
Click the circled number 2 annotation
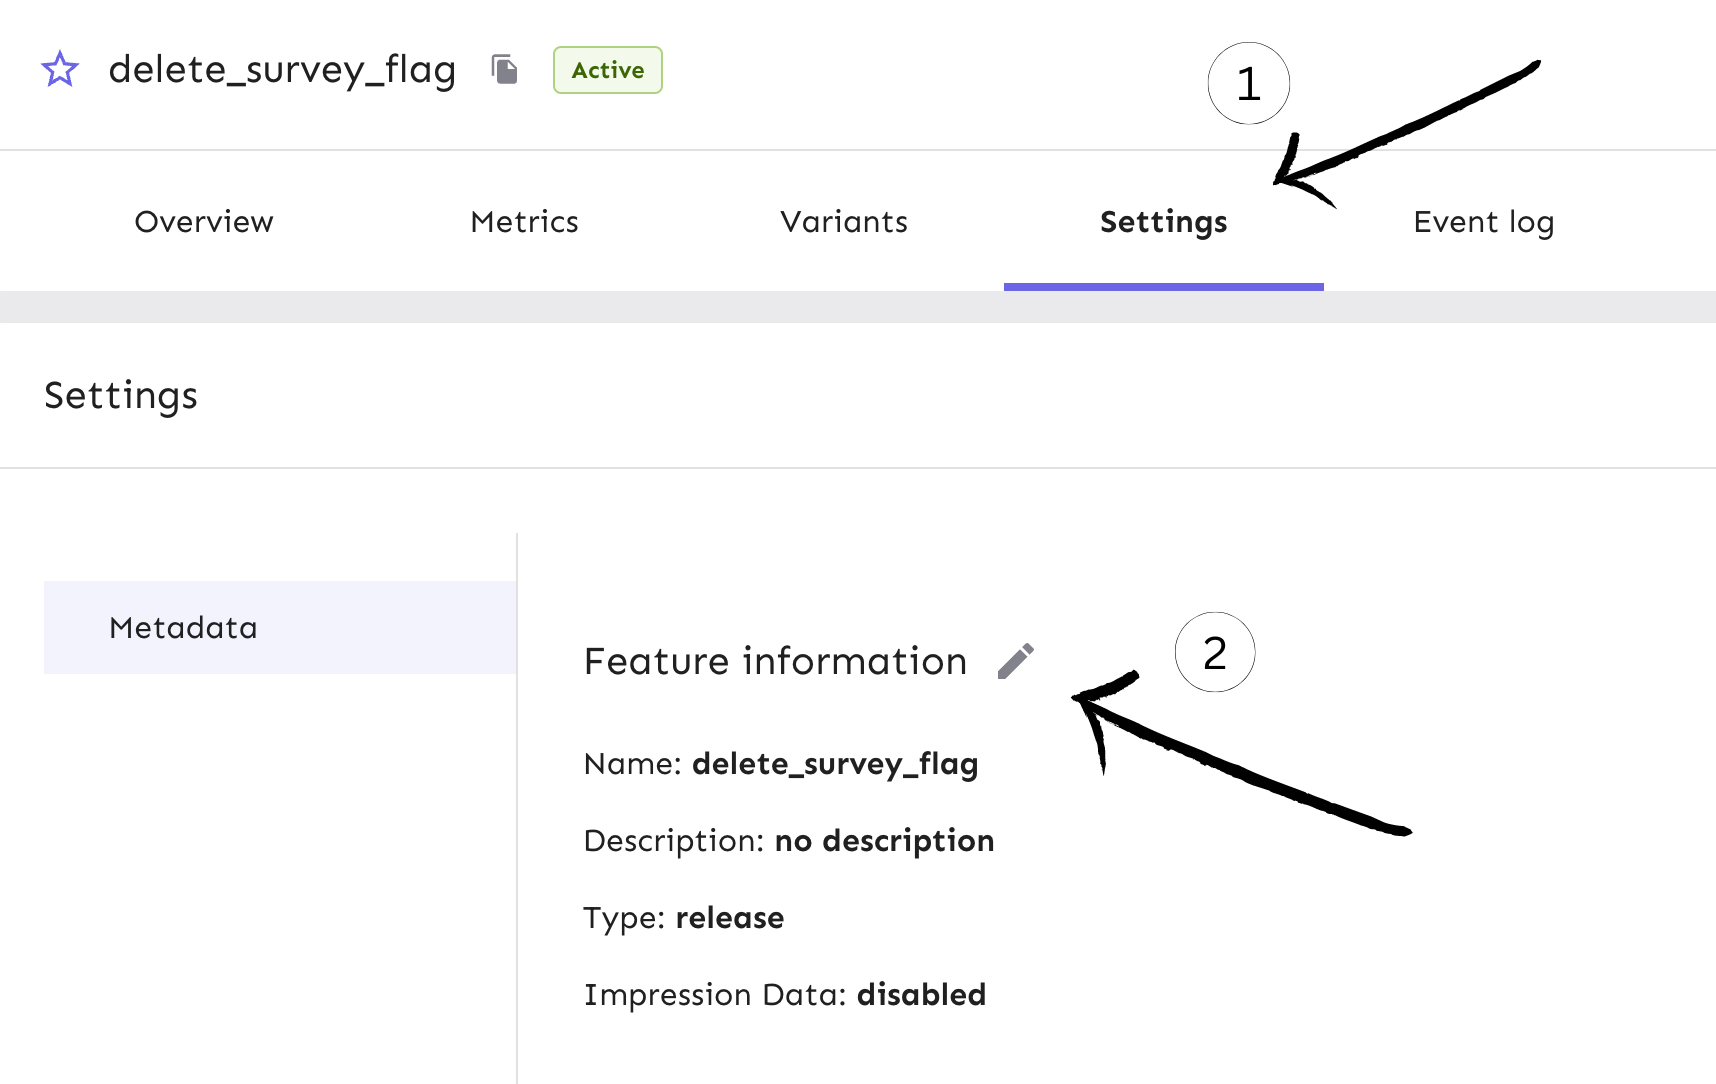click(1215, 652)
